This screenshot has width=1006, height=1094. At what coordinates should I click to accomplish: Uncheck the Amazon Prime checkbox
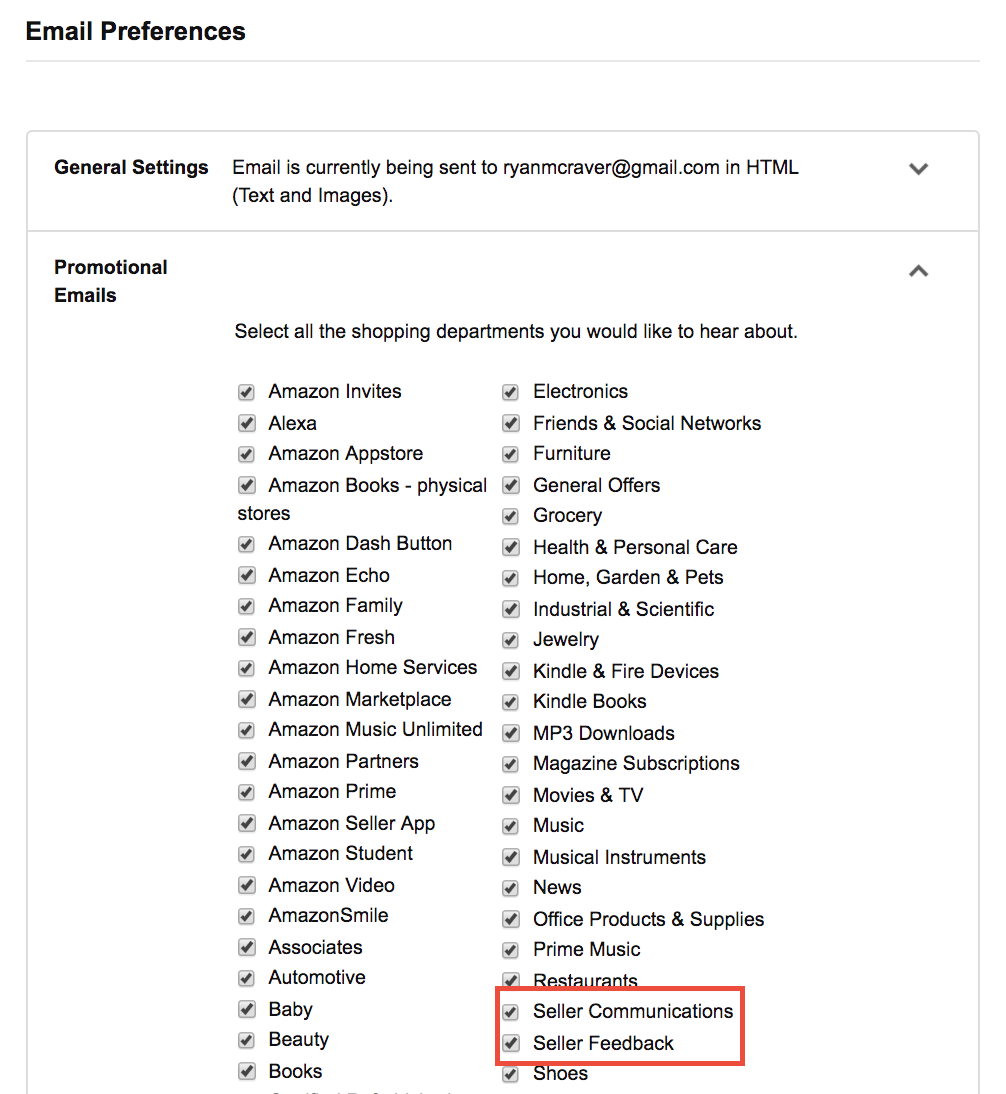[x=246, y=793]
